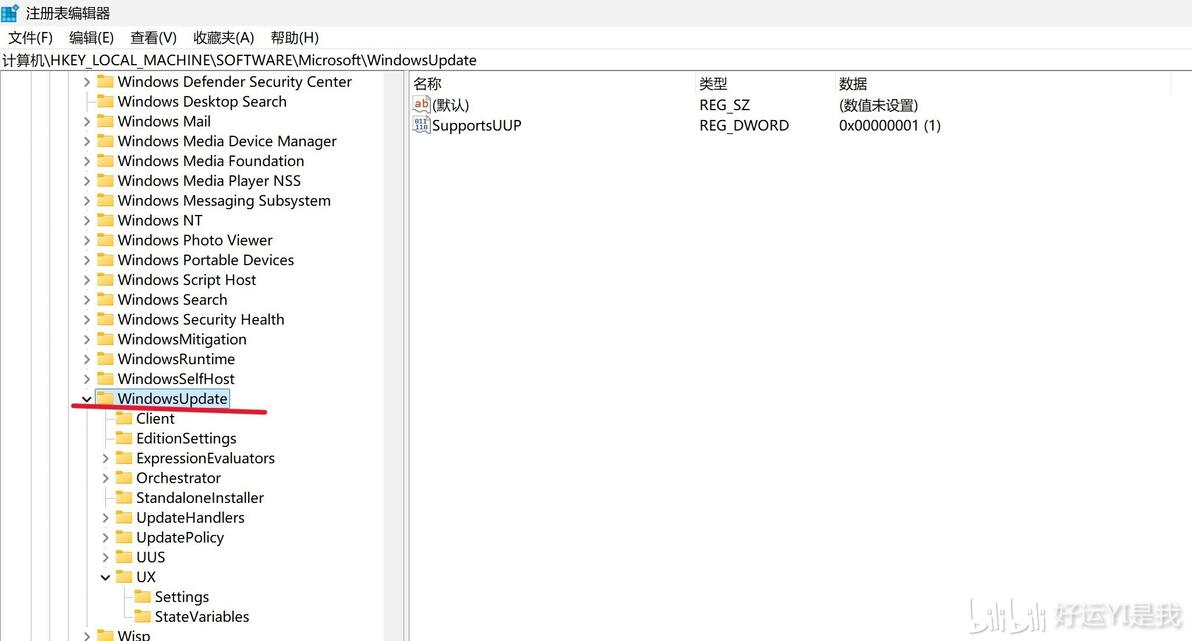Open the 收藏夹(A) menu
The image size is (1192, 641).
tap(224, 37)
